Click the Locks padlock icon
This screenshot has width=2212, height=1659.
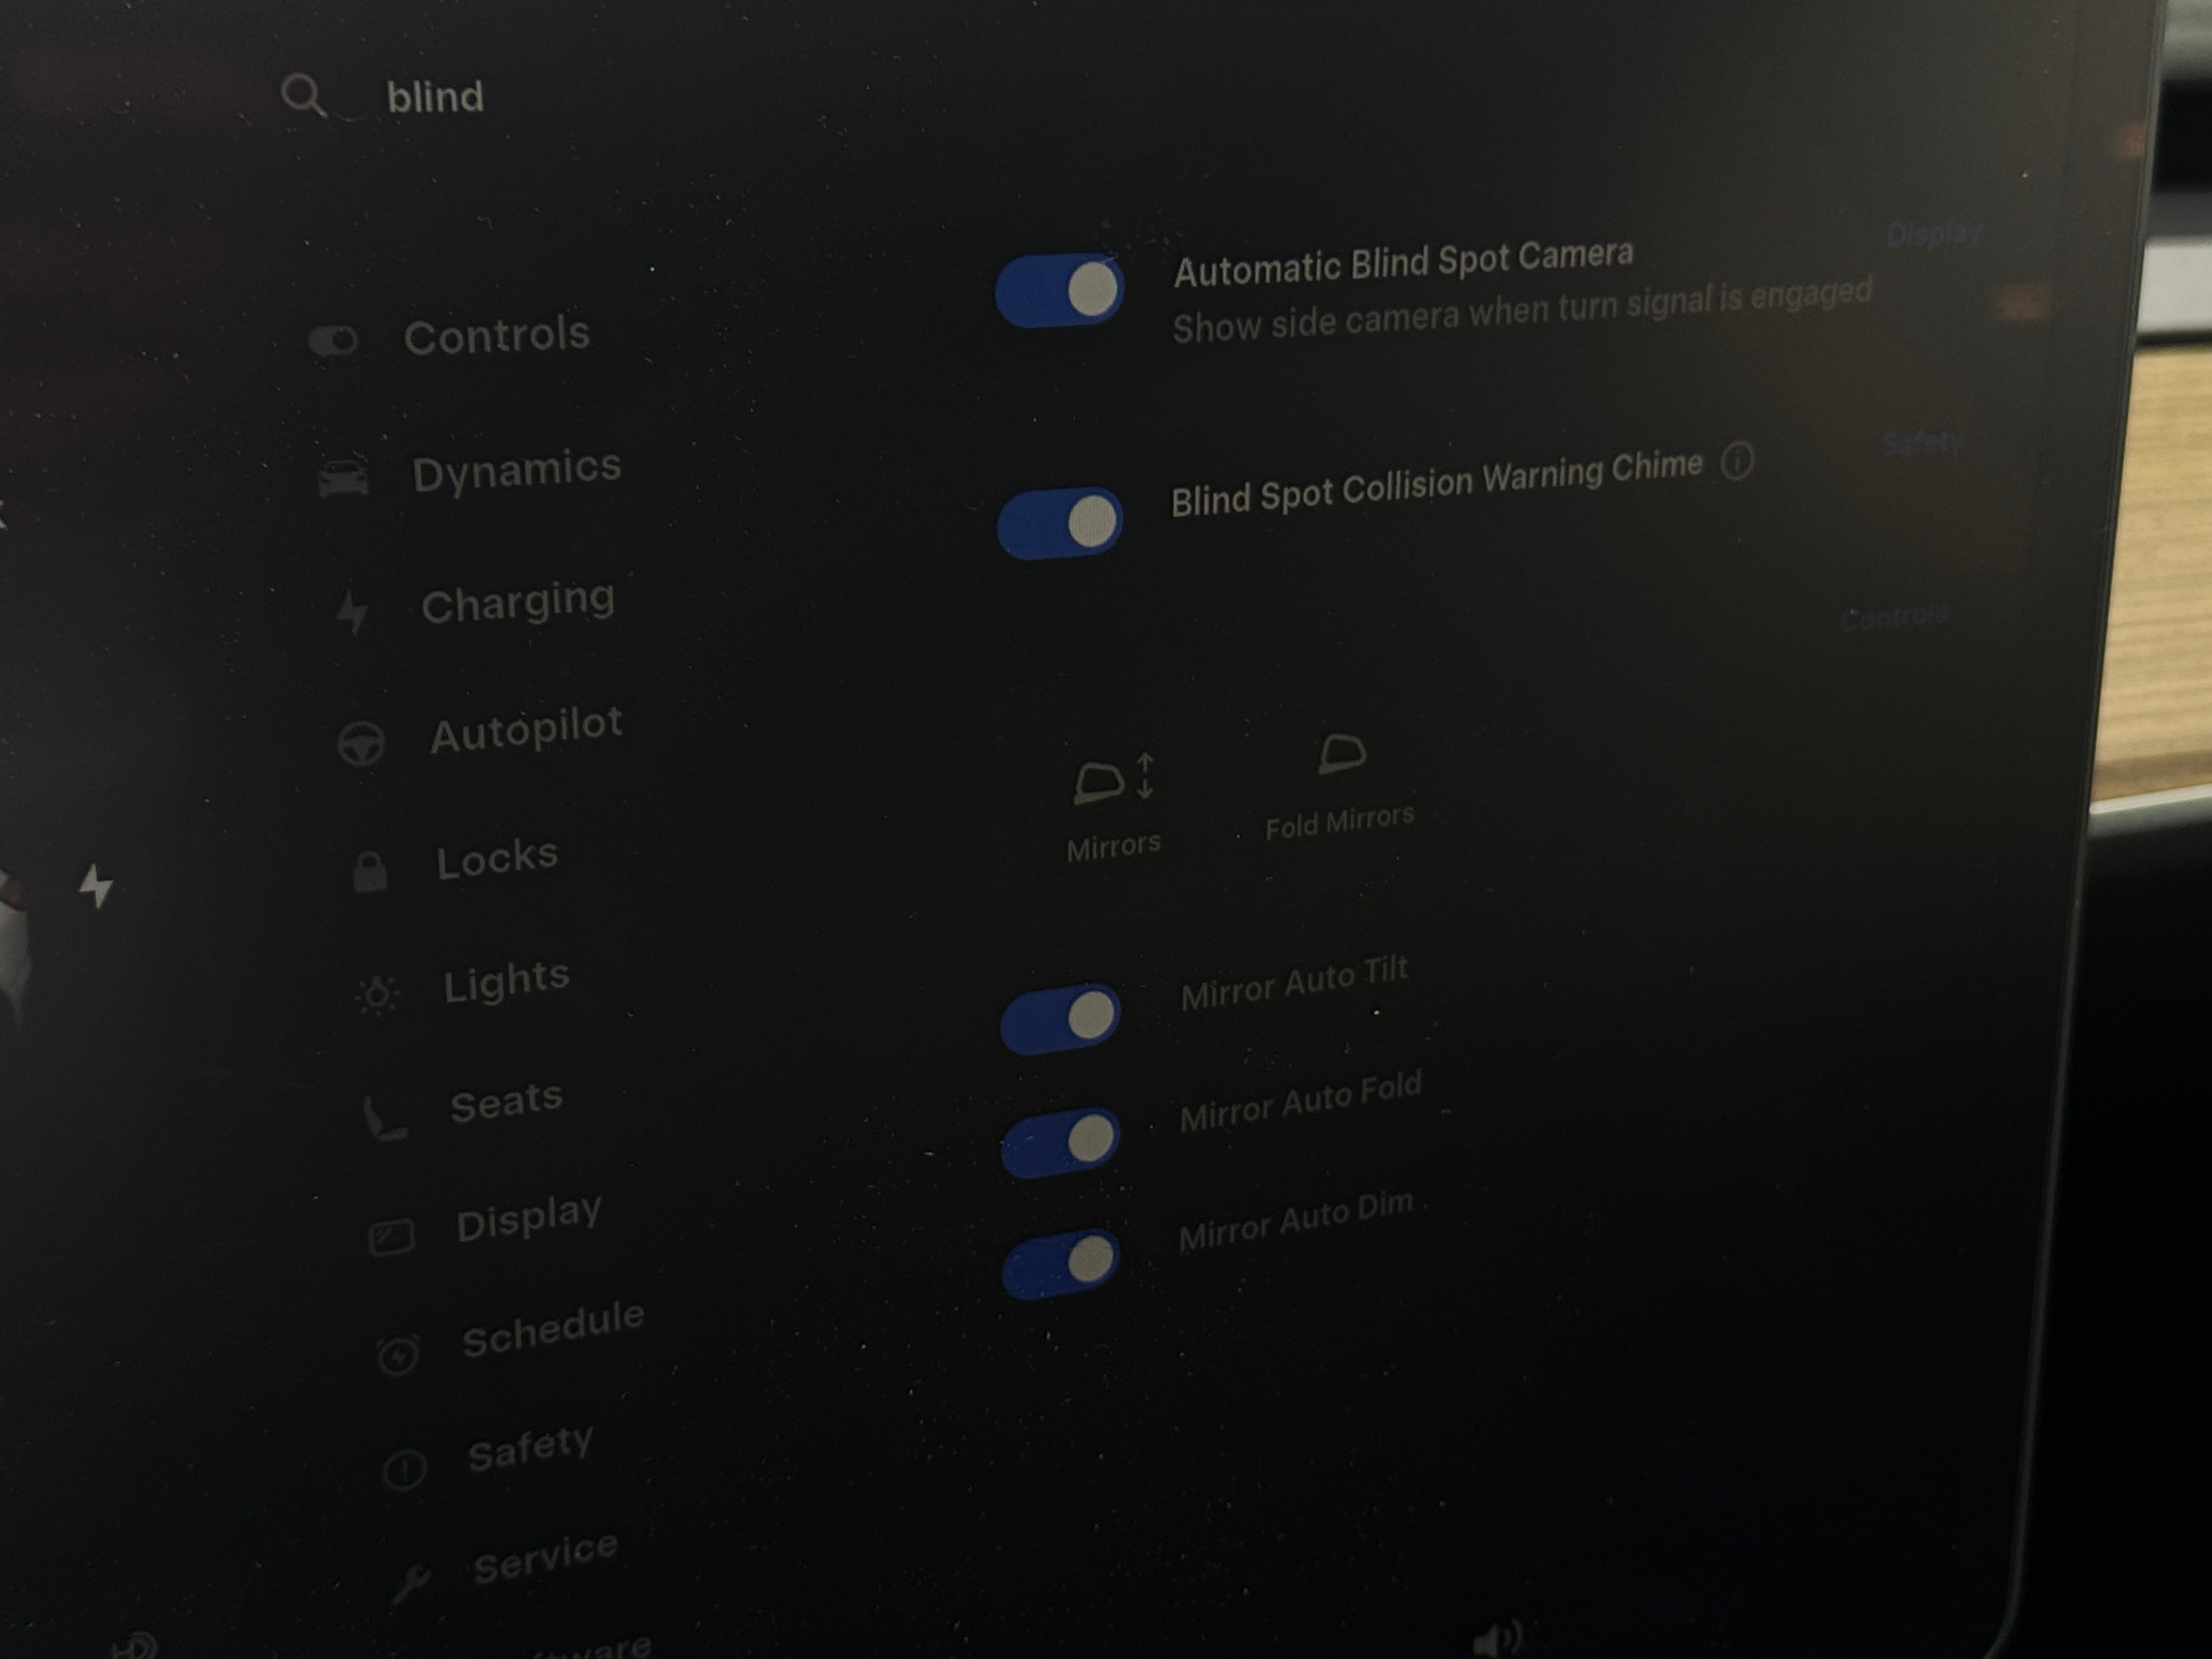click(370, 871)
